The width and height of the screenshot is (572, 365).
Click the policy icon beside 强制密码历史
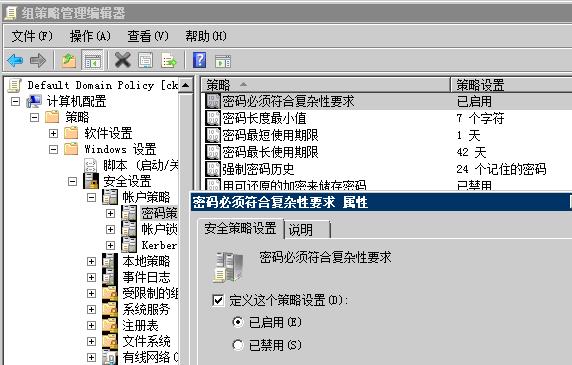pos(213,169)
